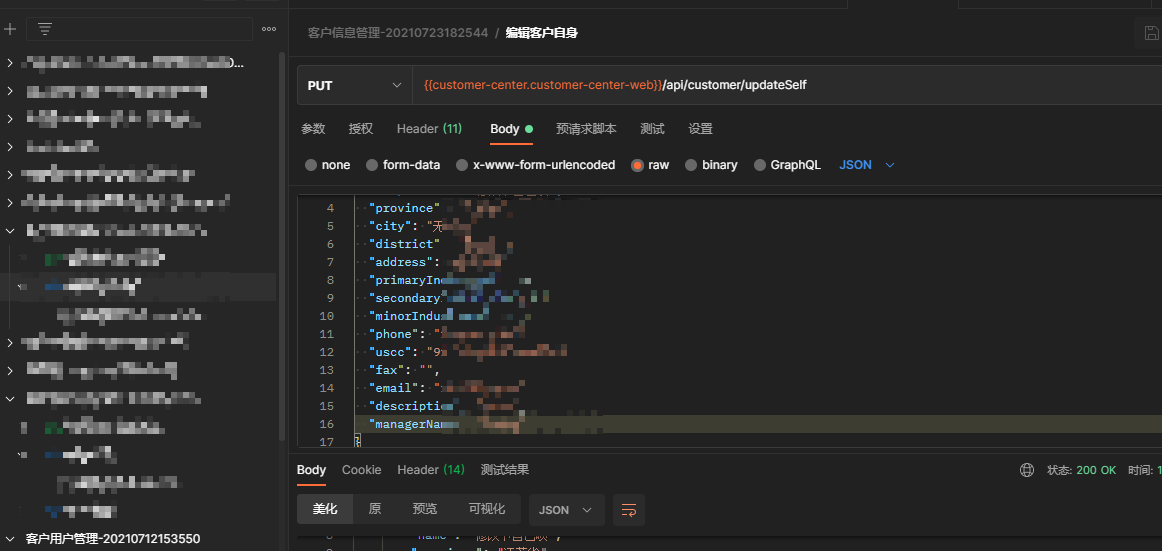Select x-www-form-urlencoded body type
Viewport: 1162px width, 551px height.
pos(536,165)
